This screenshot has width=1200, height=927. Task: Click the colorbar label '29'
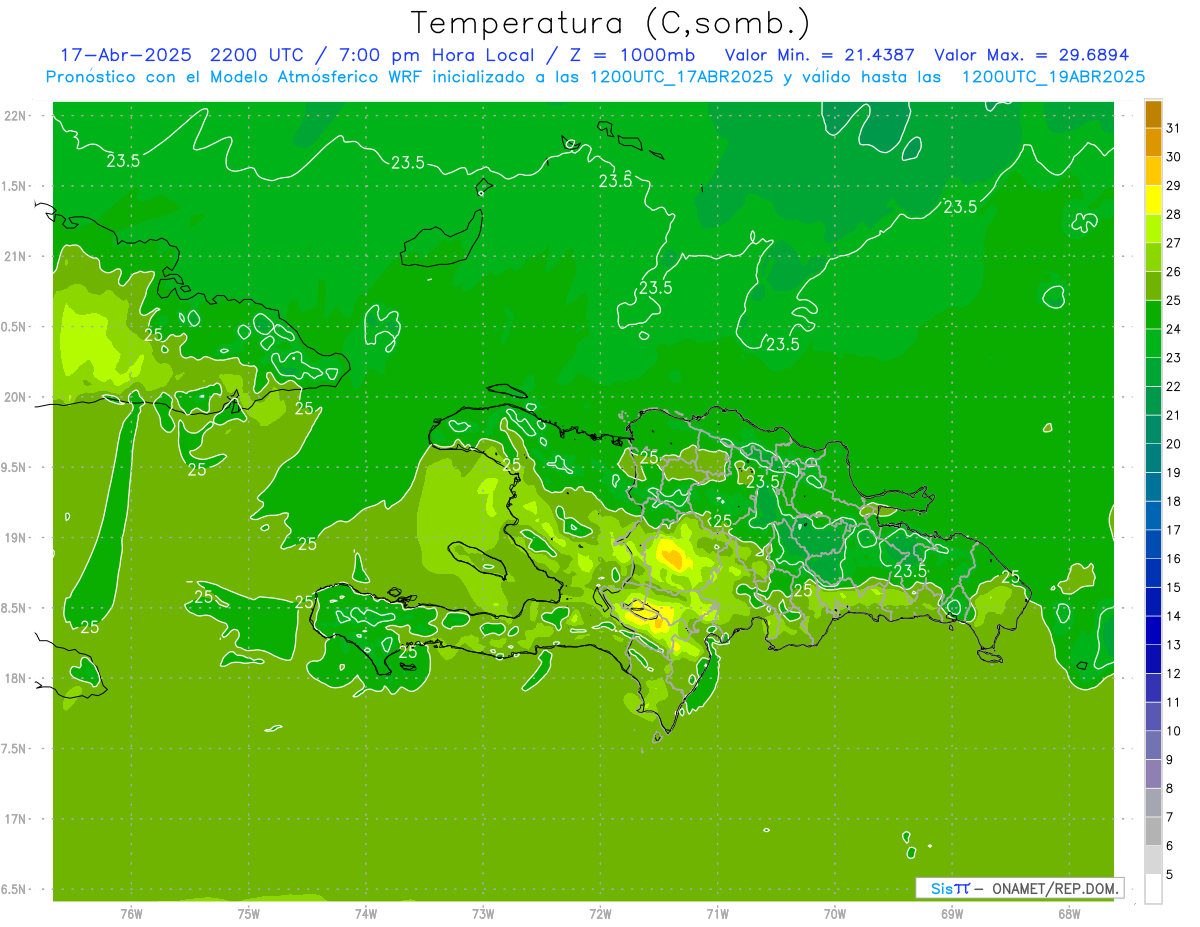click(1174, 185)
